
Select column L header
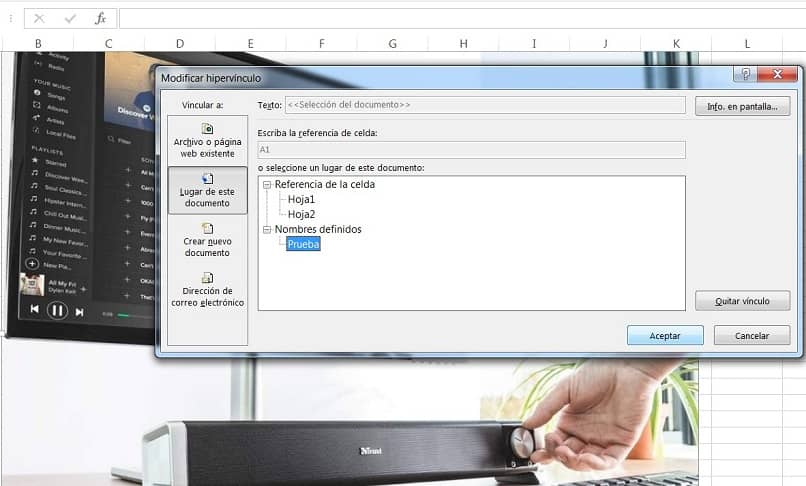tap(747, 44)
